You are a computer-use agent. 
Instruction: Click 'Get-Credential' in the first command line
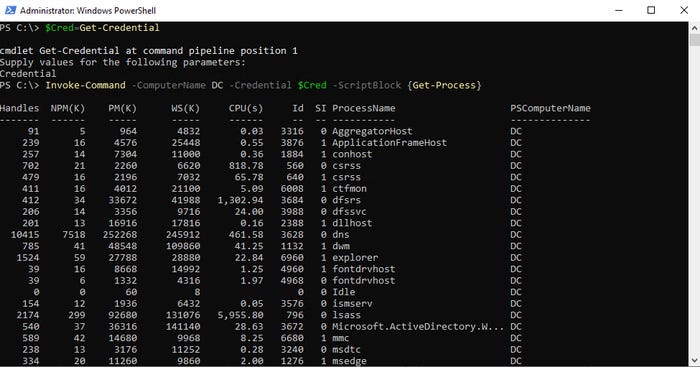[x=119, y=28]
